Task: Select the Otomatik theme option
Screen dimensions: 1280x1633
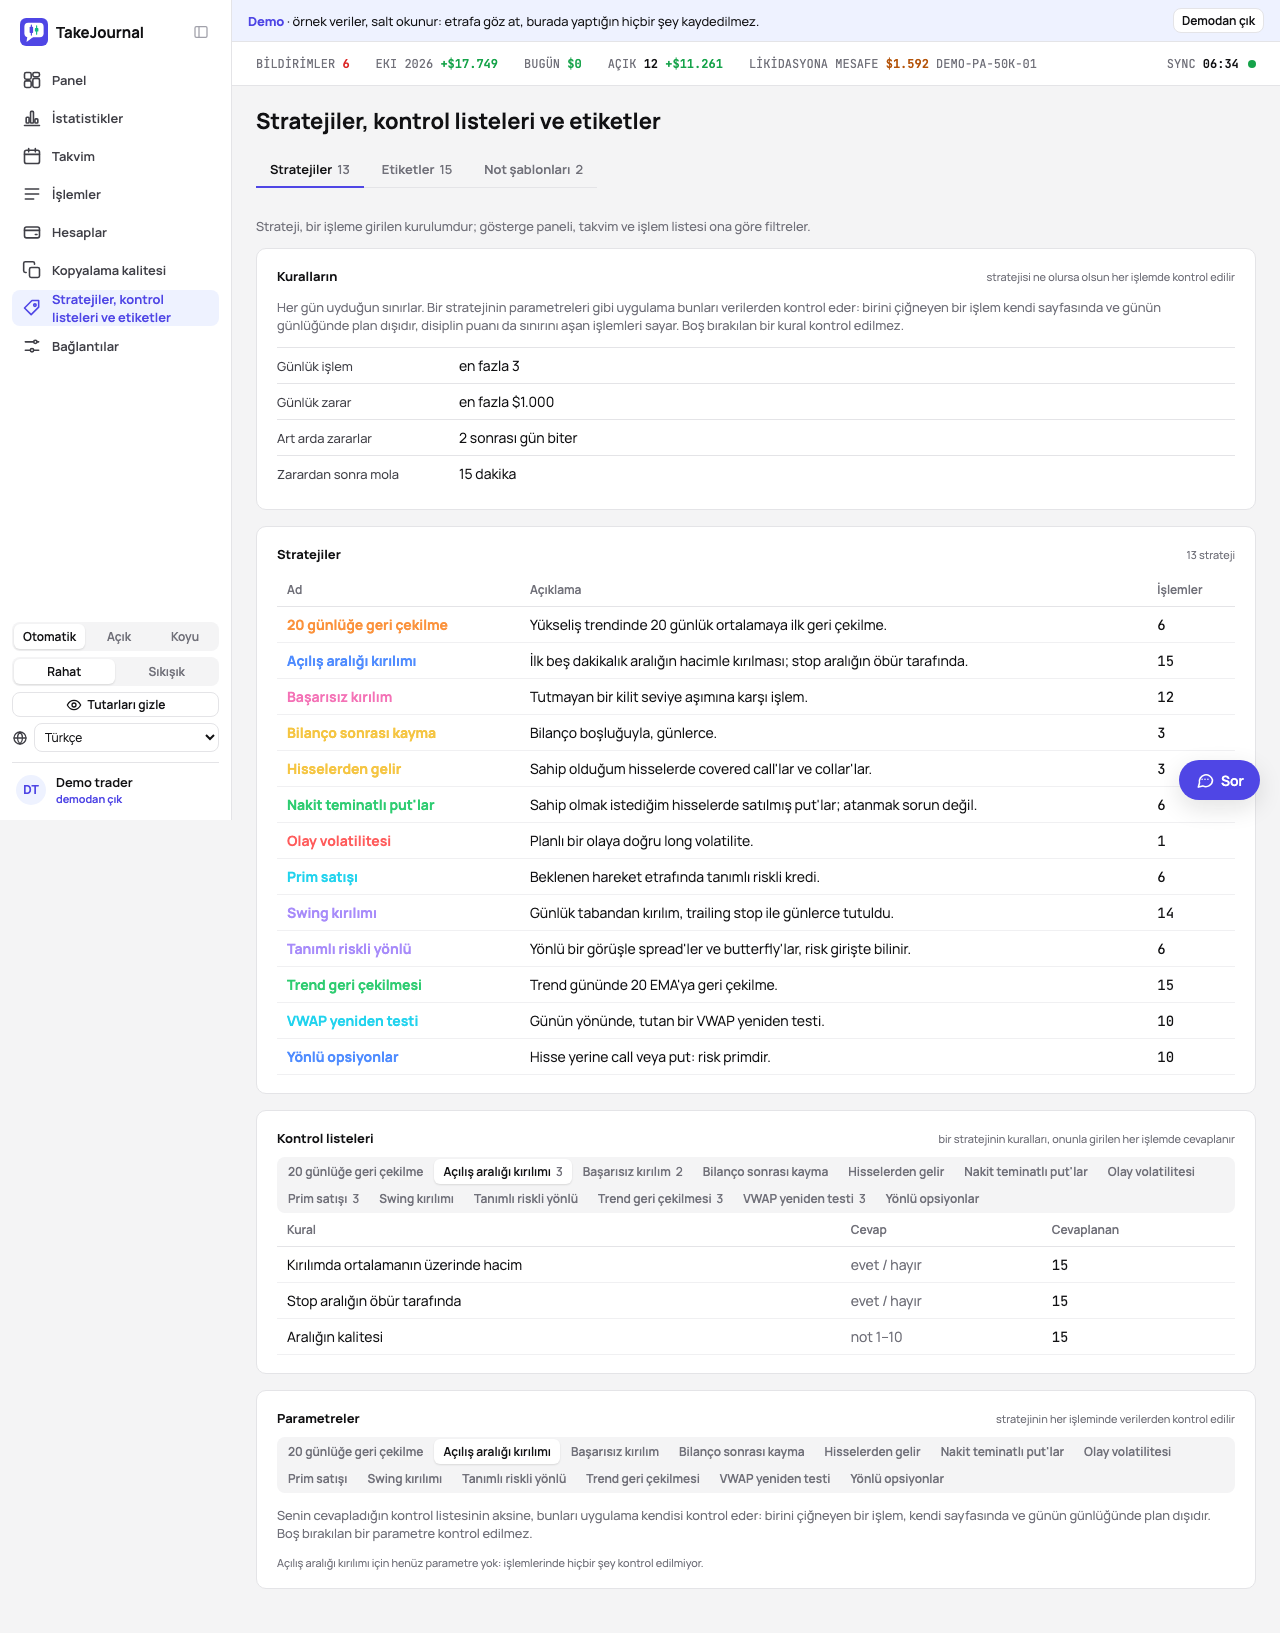Action: [x=49, y=637]
